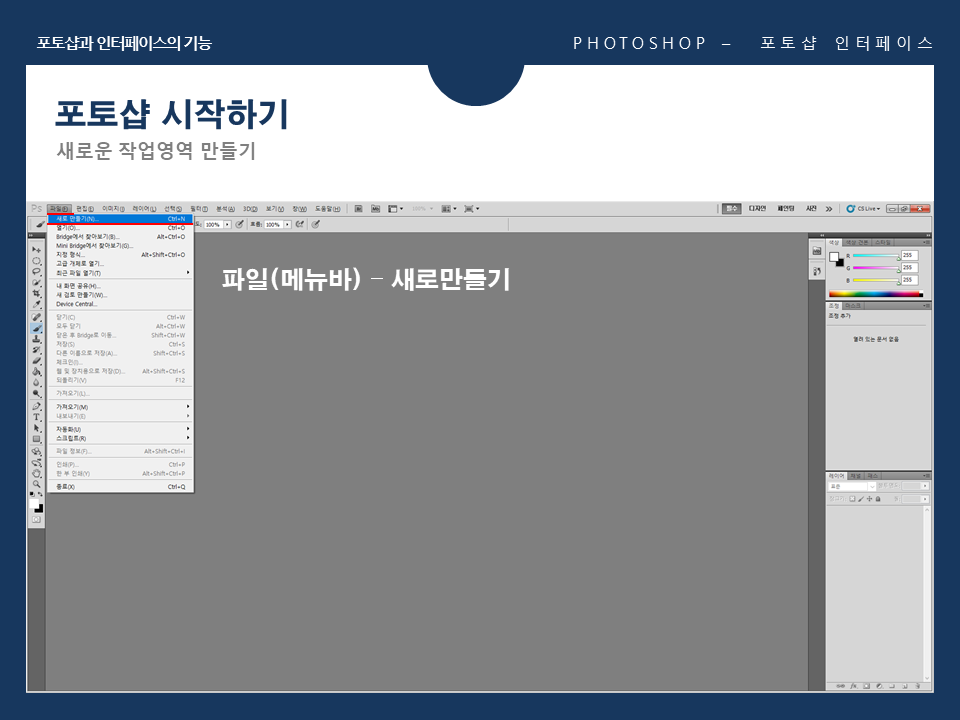Toggle tablet pressure for size
The height and width of the screenshot is (720, 960).
315,224
